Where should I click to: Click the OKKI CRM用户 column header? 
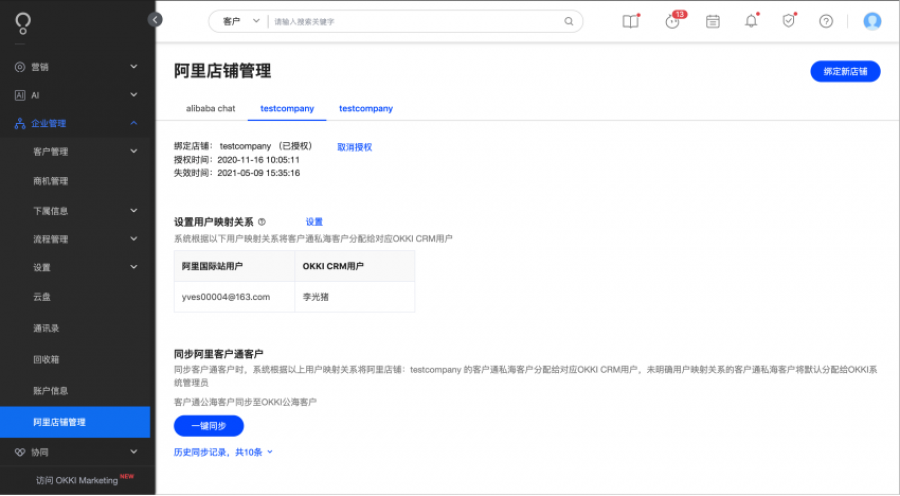355,266
